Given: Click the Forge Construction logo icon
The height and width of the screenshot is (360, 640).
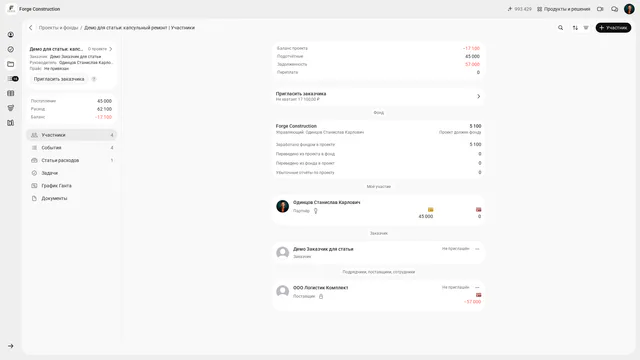Looking at the screenshot, I should [11, 9].
